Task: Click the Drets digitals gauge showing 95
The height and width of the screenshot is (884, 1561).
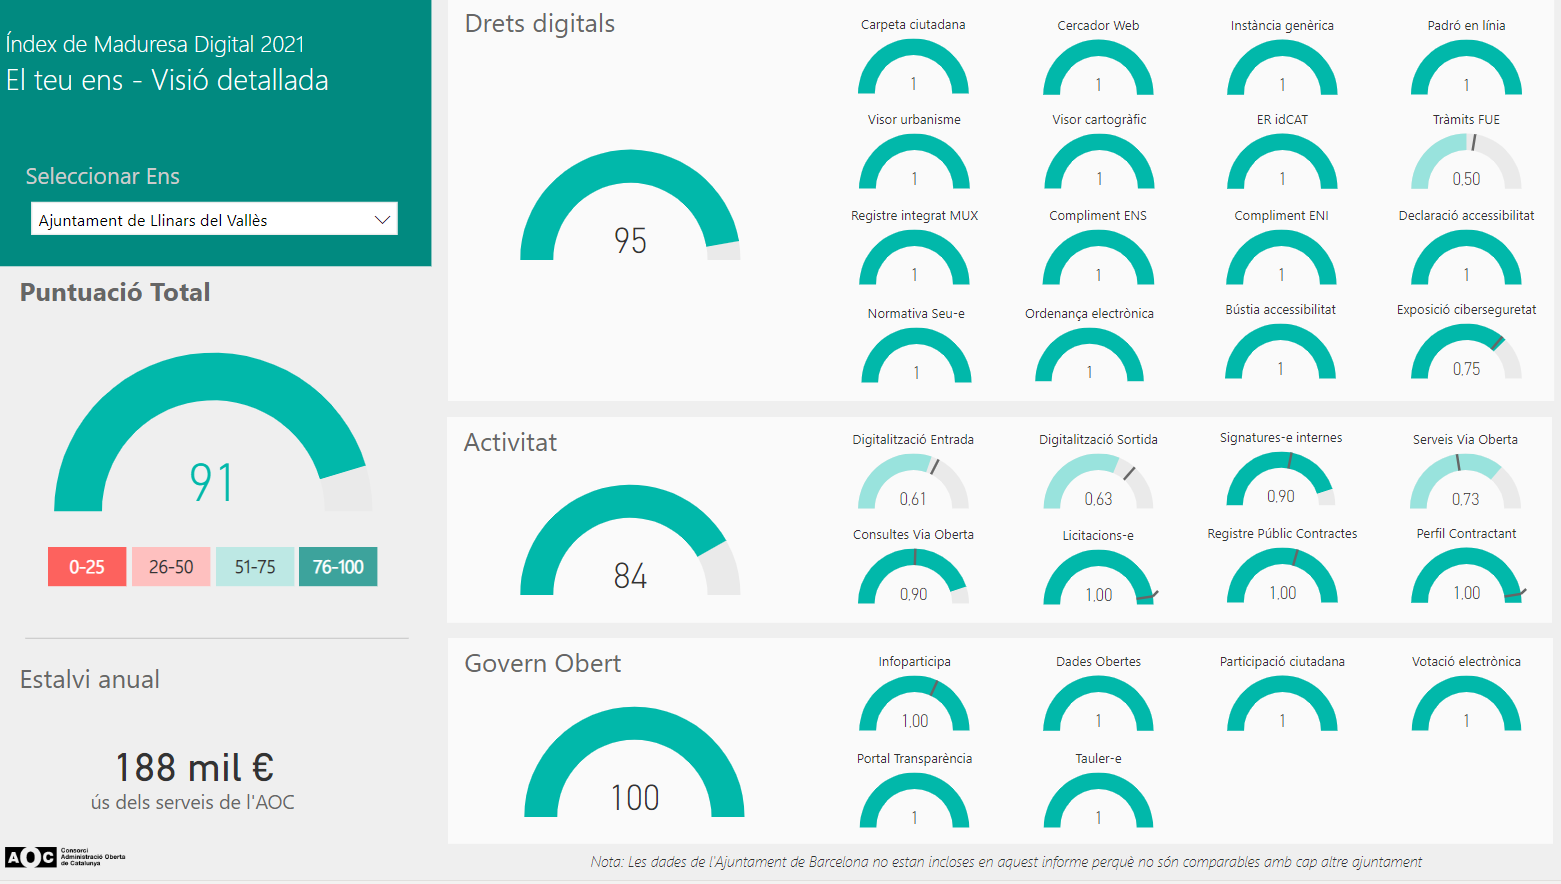Action: pos(630,212)
